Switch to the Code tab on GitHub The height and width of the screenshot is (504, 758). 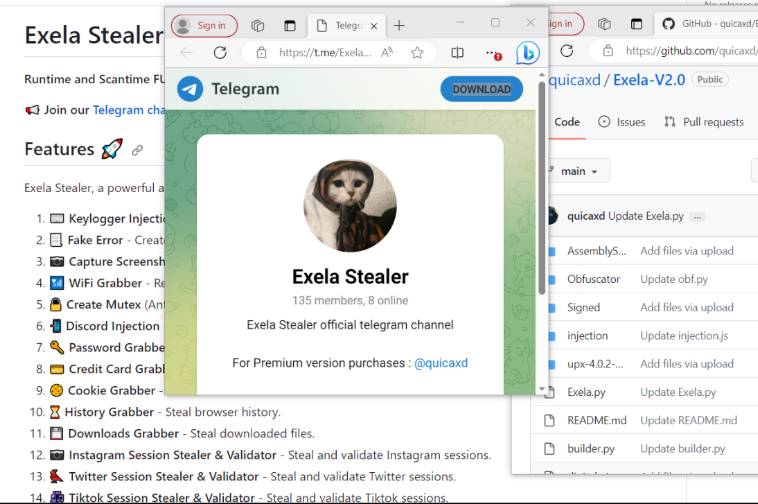click(x=567, y=122)
